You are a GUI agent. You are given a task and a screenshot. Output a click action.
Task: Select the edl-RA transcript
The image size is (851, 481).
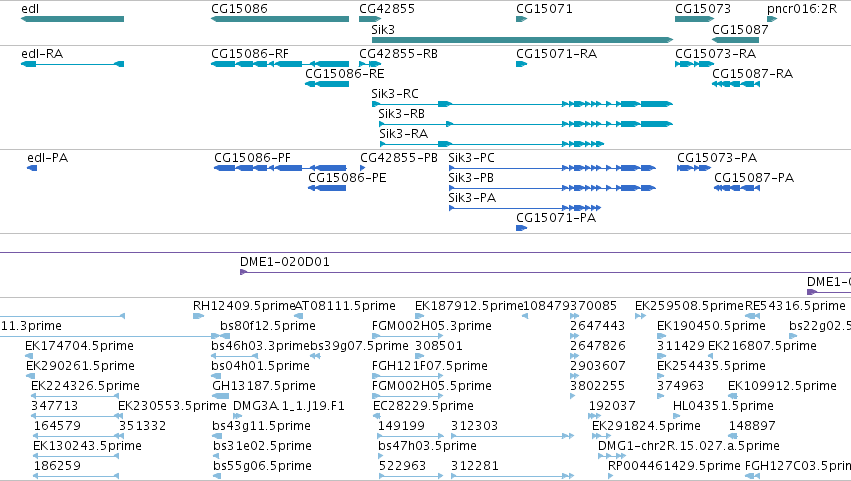(72, 64)
